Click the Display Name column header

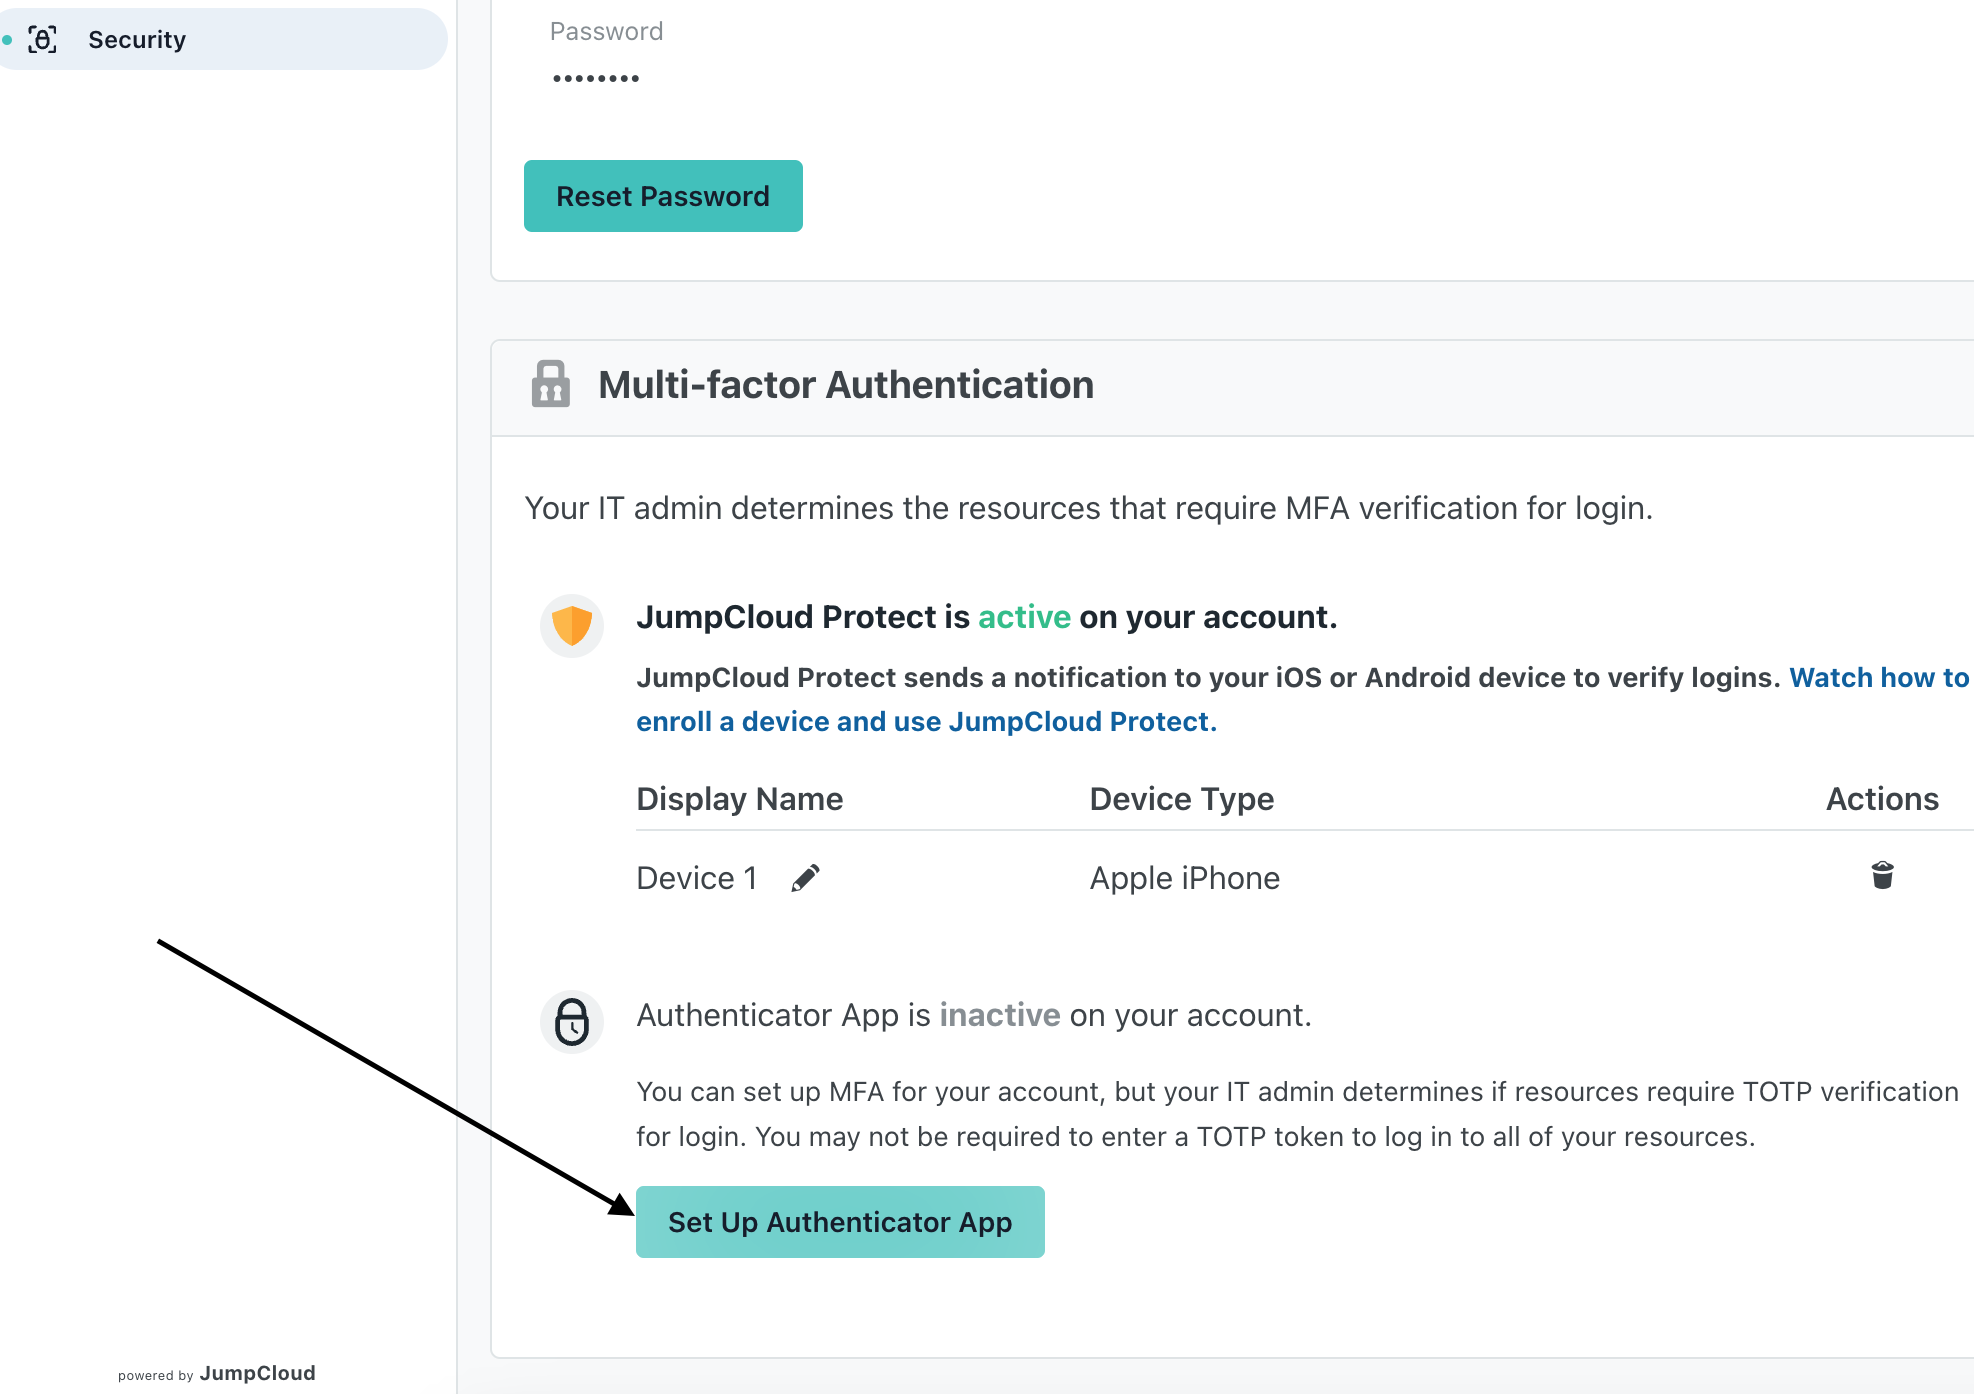pyautogui.click(x=740, y=799)
